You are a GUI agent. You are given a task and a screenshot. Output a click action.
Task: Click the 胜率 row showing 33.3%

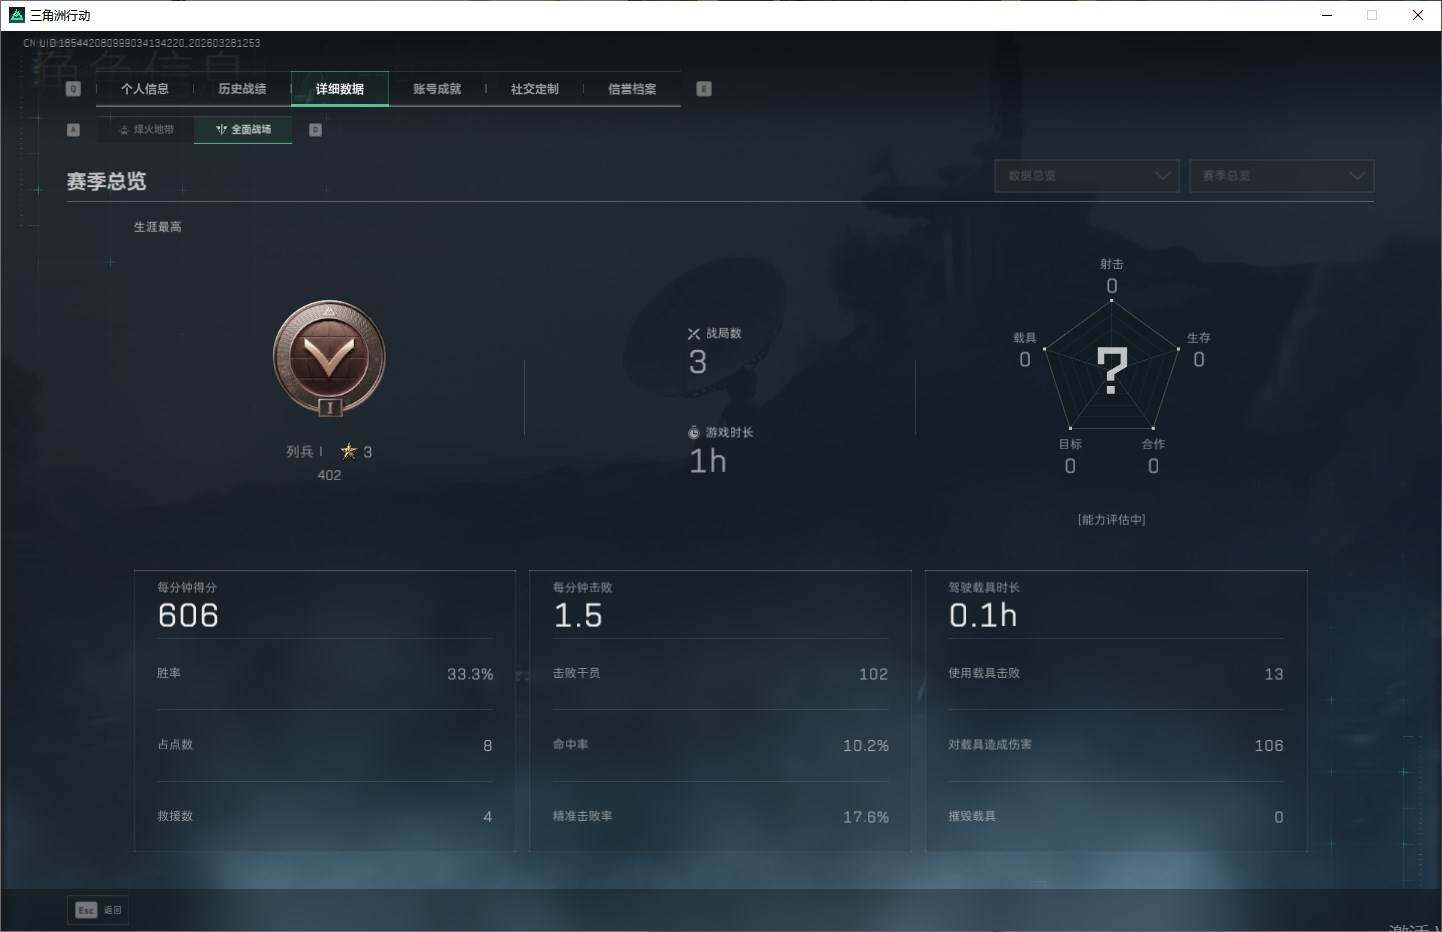[x=325, y=674]
